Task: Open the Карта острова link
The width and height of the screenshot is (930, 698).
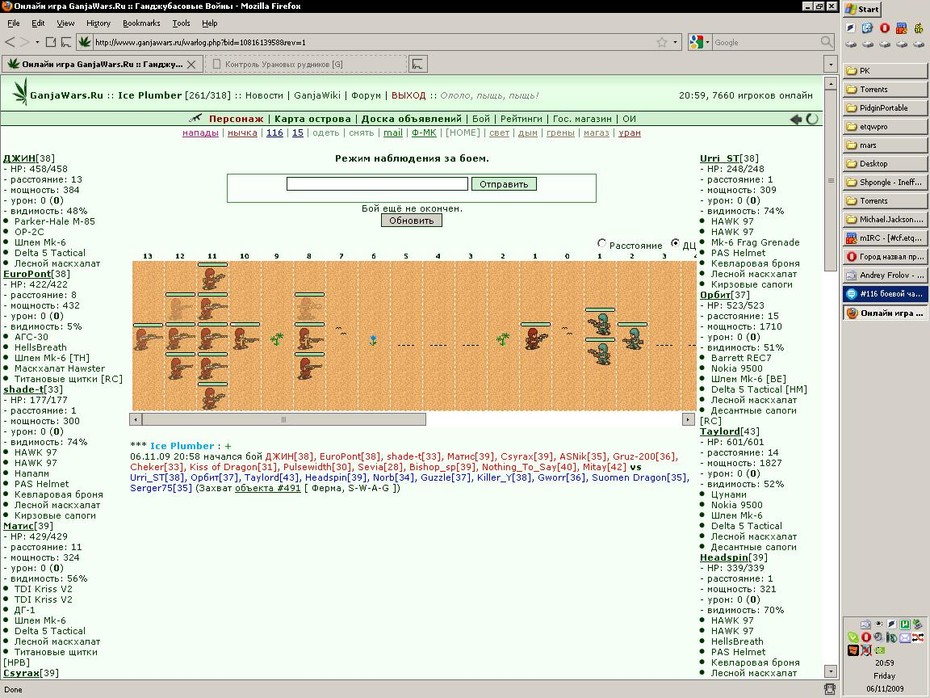Action: (313, 119)
